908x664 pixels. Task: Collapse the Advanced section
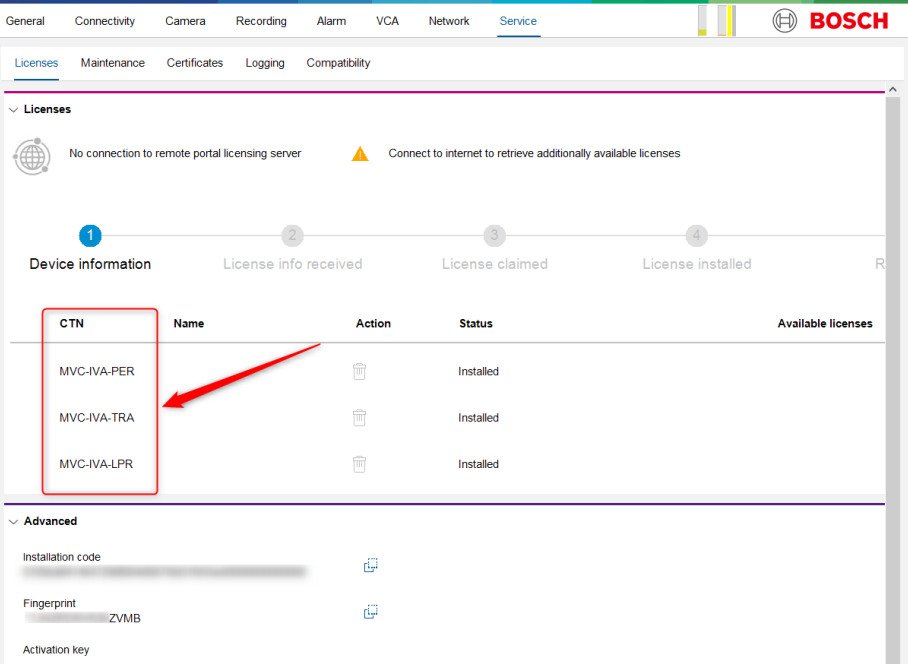(x=13, y=521)
